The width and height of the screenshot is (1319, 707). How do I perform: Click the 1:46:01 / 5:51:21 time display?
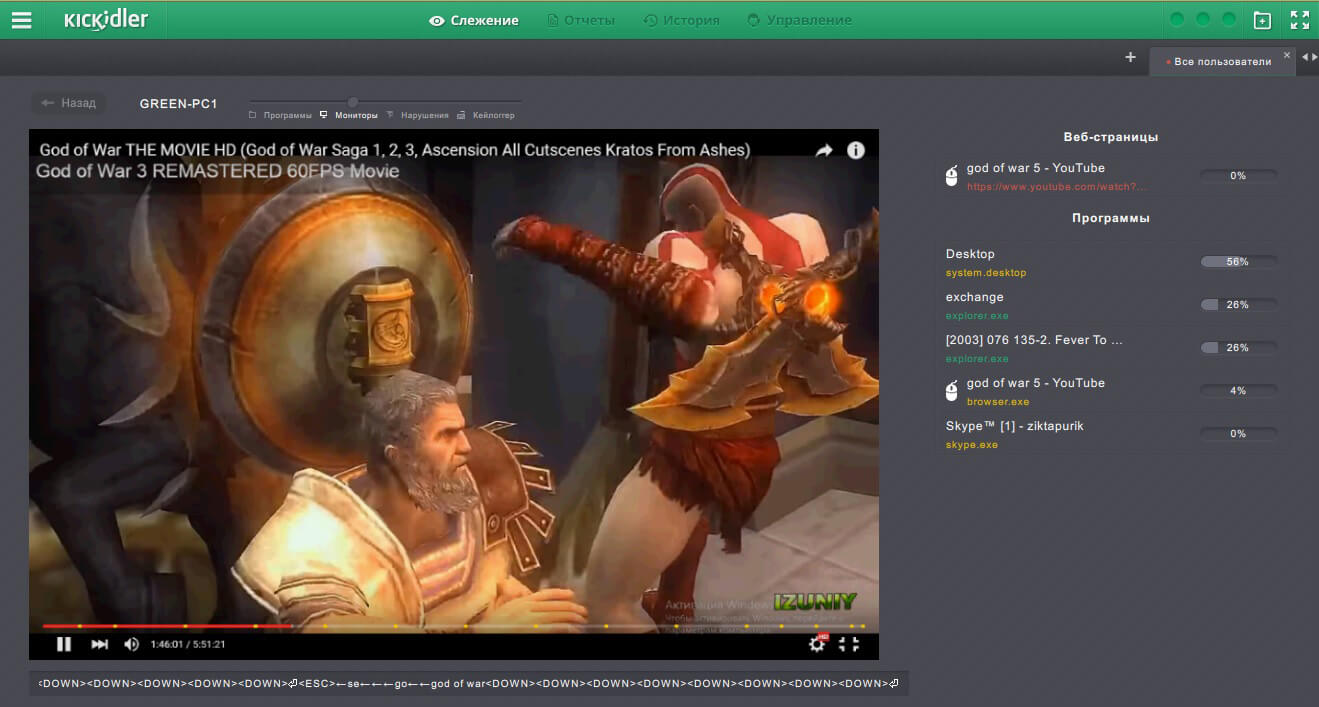(x=188, y=645)
